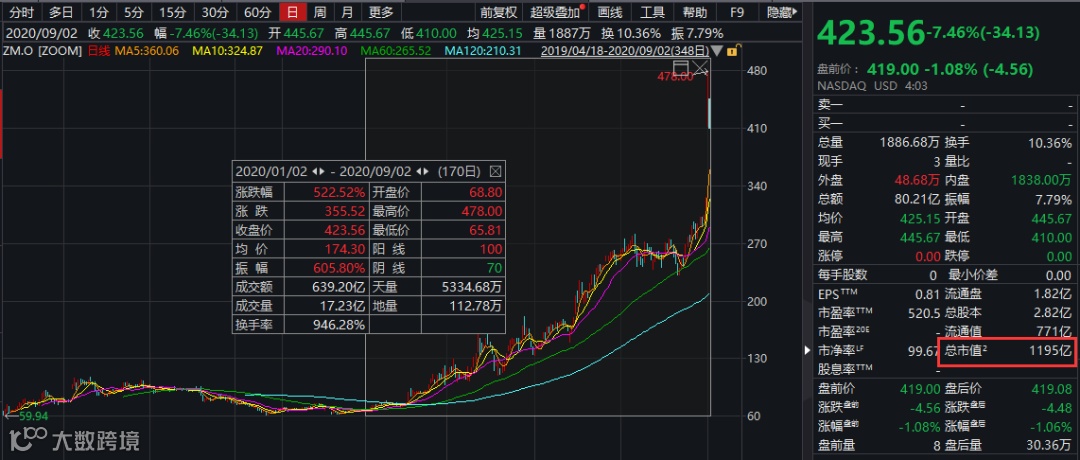Switch to 周 weekly chart
The height and width of the screenshot is (460, 1080).
tap(320, 12)
